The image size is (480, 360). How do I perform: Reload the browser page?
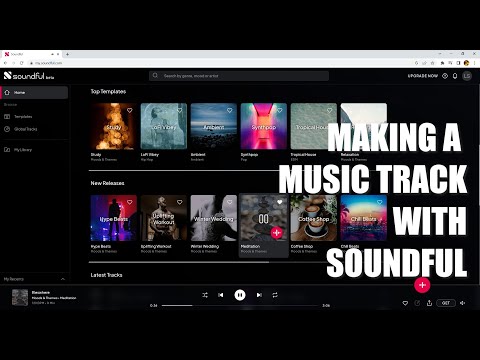pyautogui.click(x=22, y=63)
